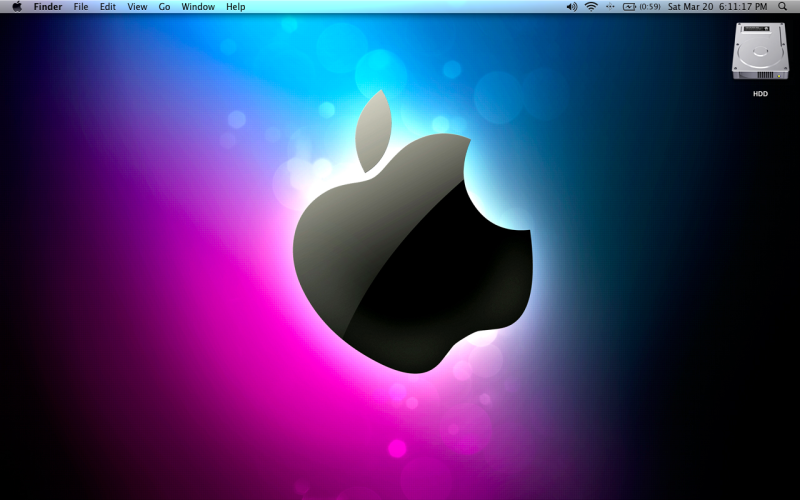The width and height of the screenshot is (800, 500).
Task: Open the Wi-Fi status menu
Action: tap(591, 7)
